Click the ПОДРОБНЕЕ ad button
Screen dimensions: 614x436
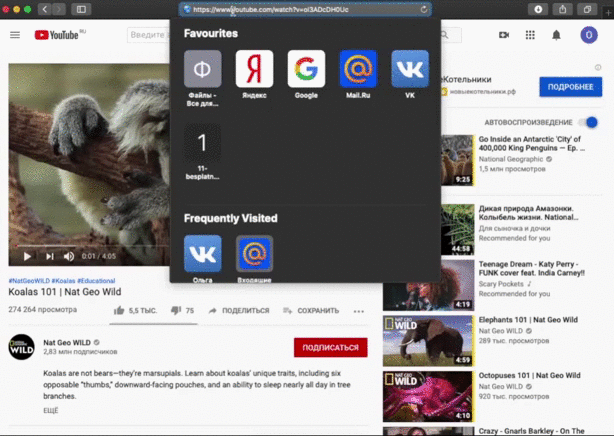(x=571, y=87)
